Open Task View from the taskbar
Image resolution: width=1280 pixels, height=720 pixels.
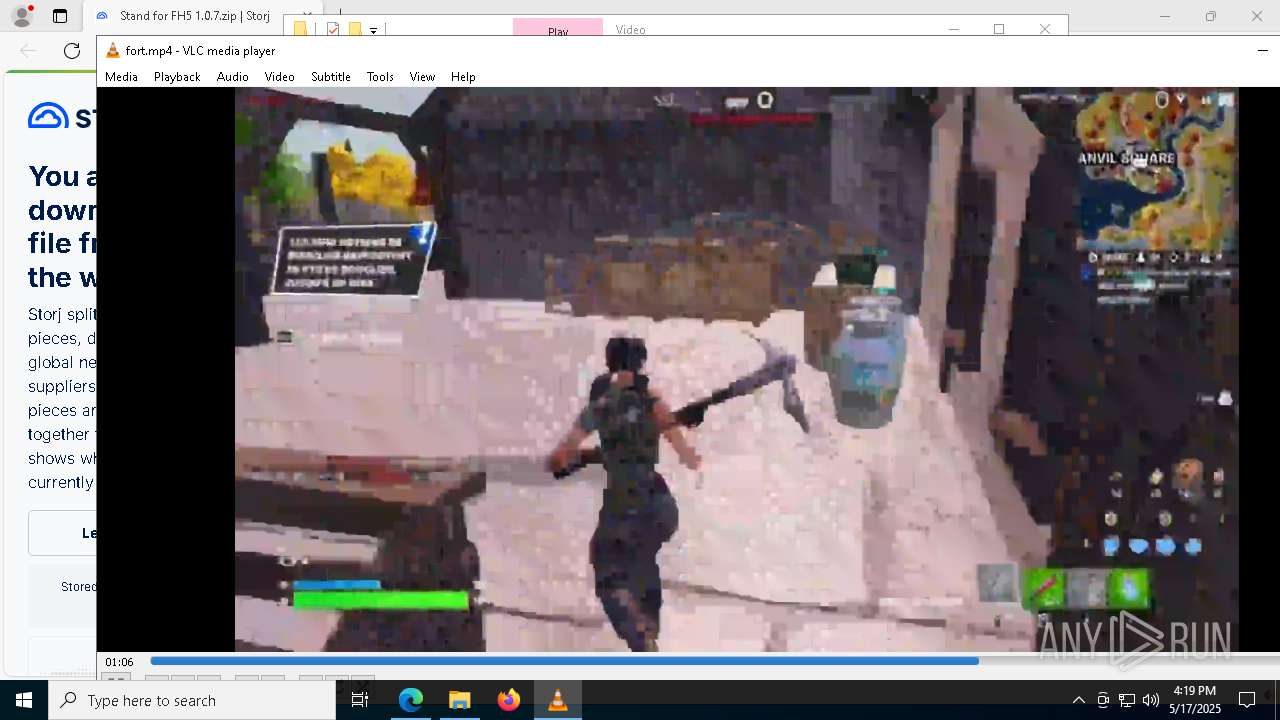pos(360,700)
